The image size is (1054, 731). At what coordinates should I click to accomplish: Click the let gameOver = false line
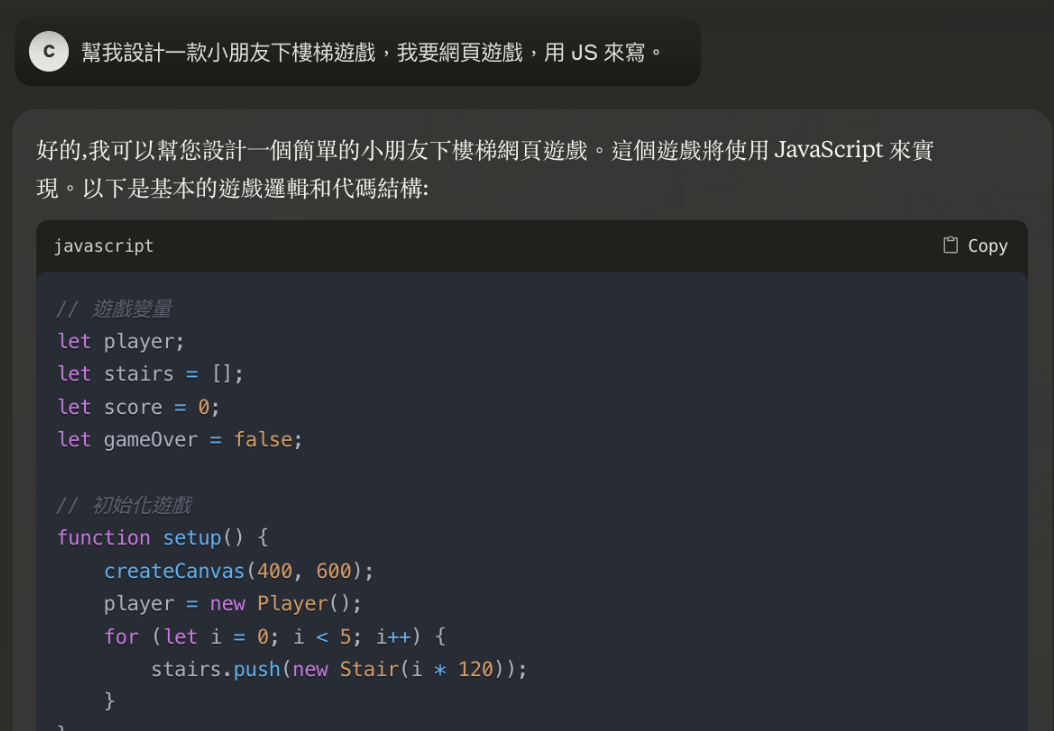tap(180, 439)
